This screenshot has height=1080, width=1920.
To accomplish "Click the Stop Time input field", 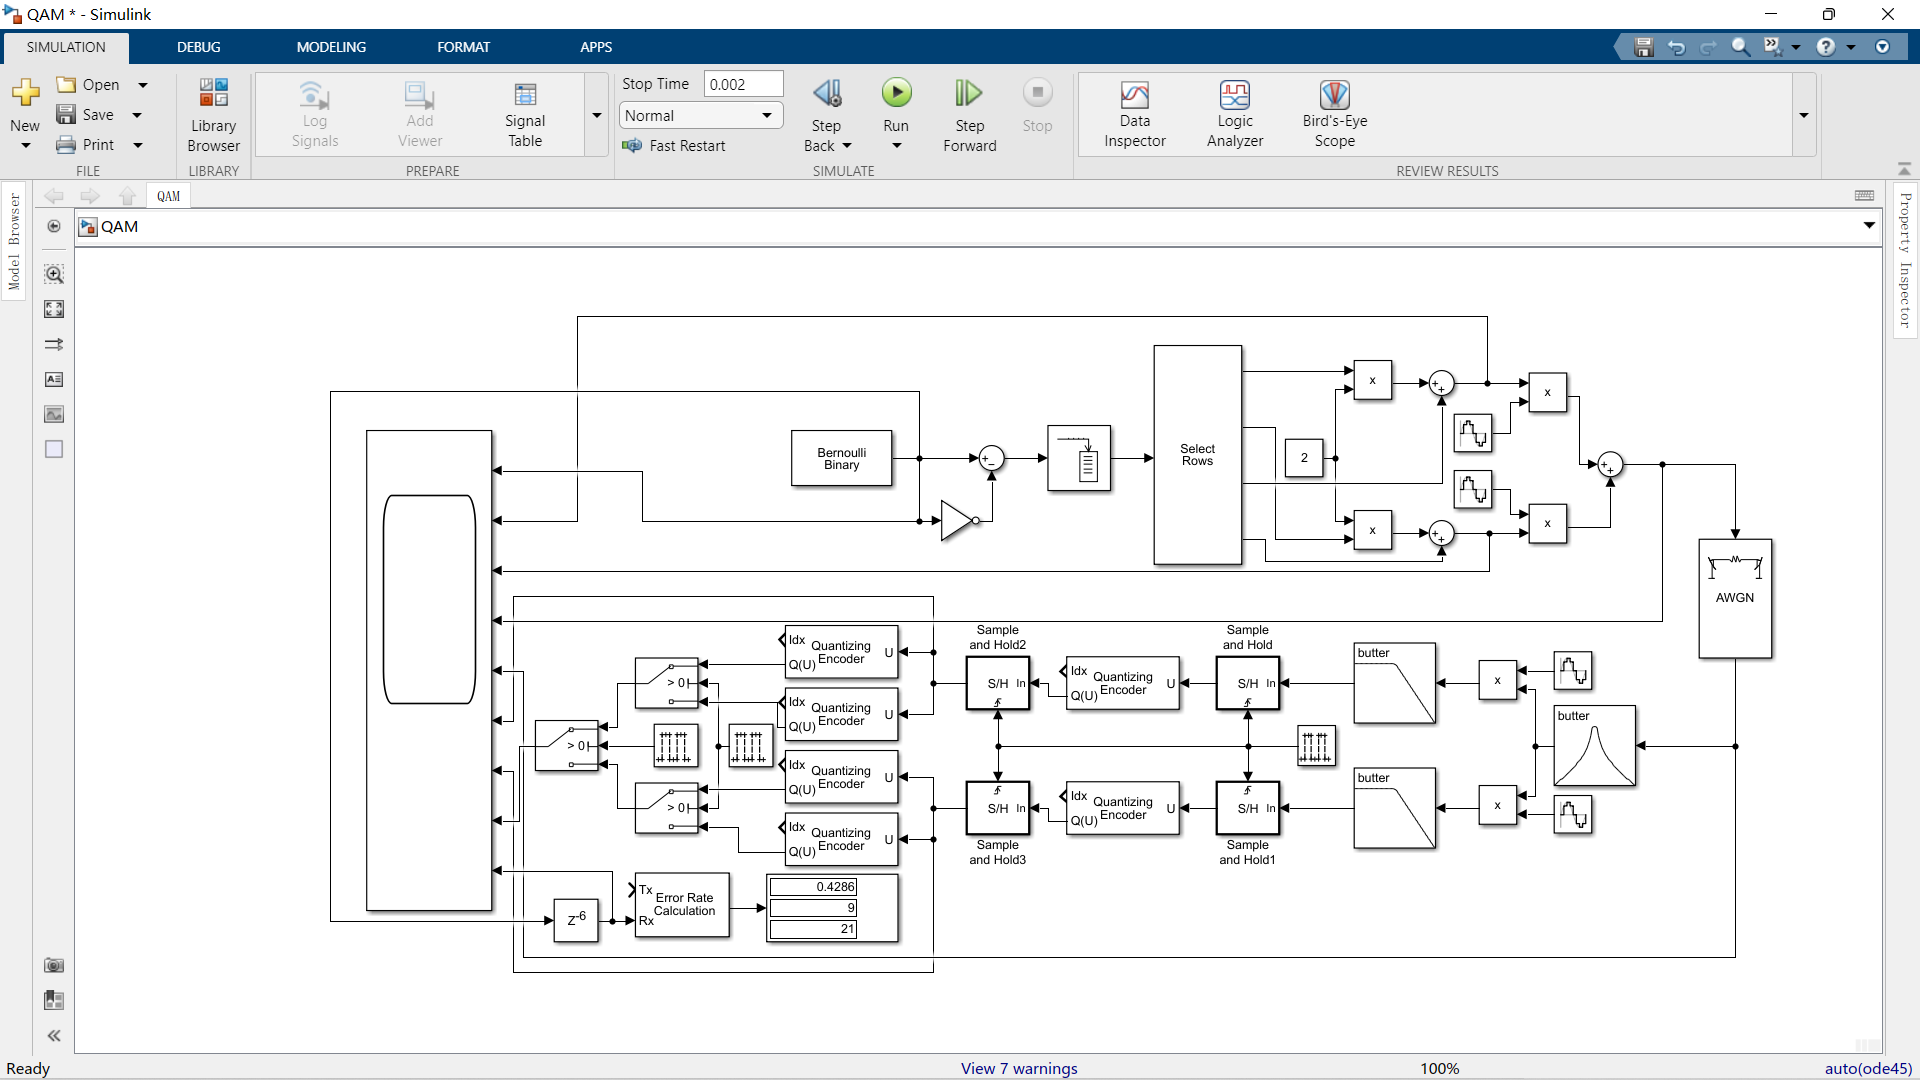I will (x=742, y=84).
